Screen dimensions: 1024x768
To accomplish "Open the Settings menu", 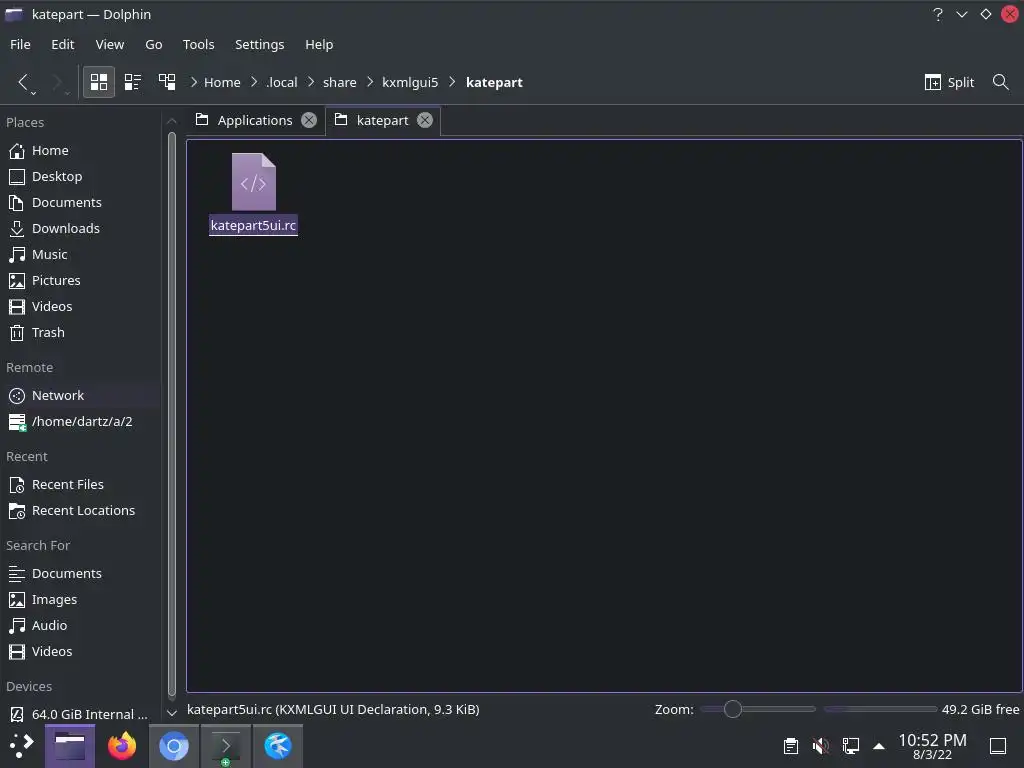I will pyautogui.click(x=259, y=44).
